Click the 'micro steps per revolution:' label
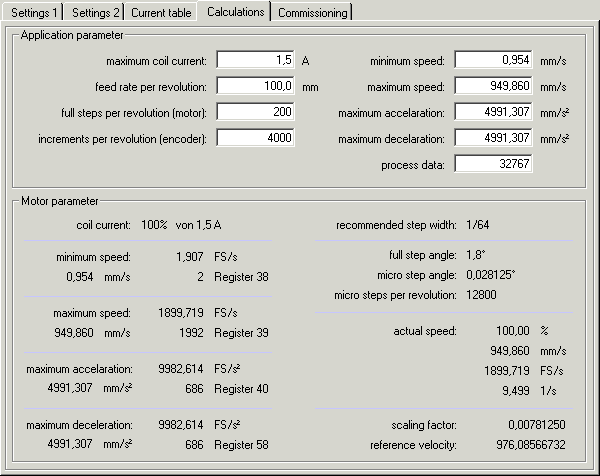600x476 pixels. pyautogui.click(x=395, y=295)
